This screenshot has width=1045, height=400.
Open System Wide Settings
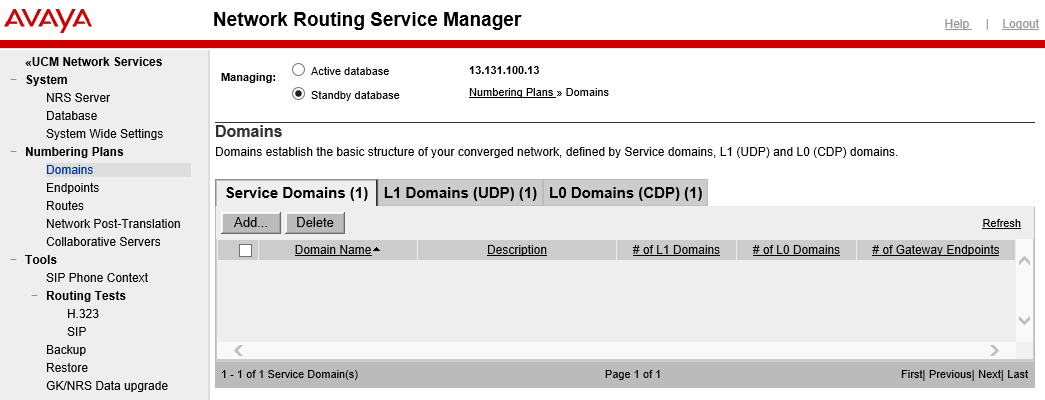[105, 133]
